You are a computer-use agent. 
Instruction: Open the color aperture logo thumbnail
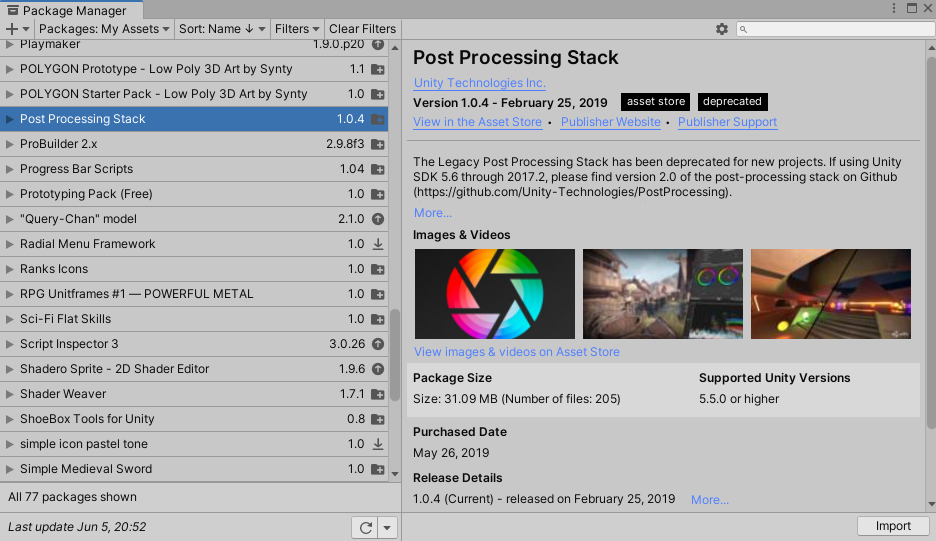[x=495, y=294]
